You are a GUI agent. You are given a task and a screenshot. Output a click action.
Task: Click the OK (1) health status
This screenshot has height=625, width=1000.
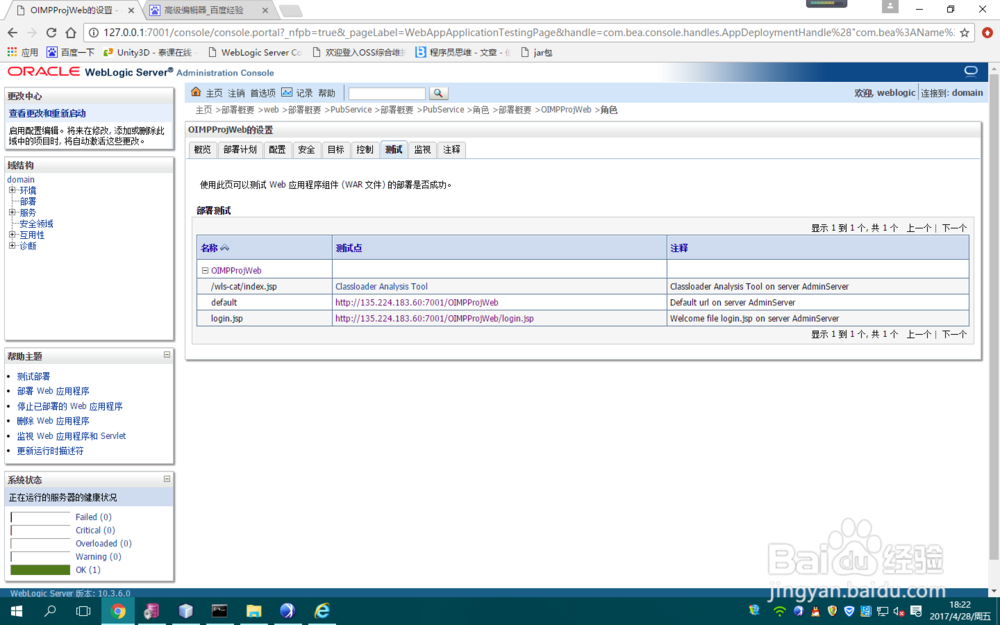[x=88, y=570]
